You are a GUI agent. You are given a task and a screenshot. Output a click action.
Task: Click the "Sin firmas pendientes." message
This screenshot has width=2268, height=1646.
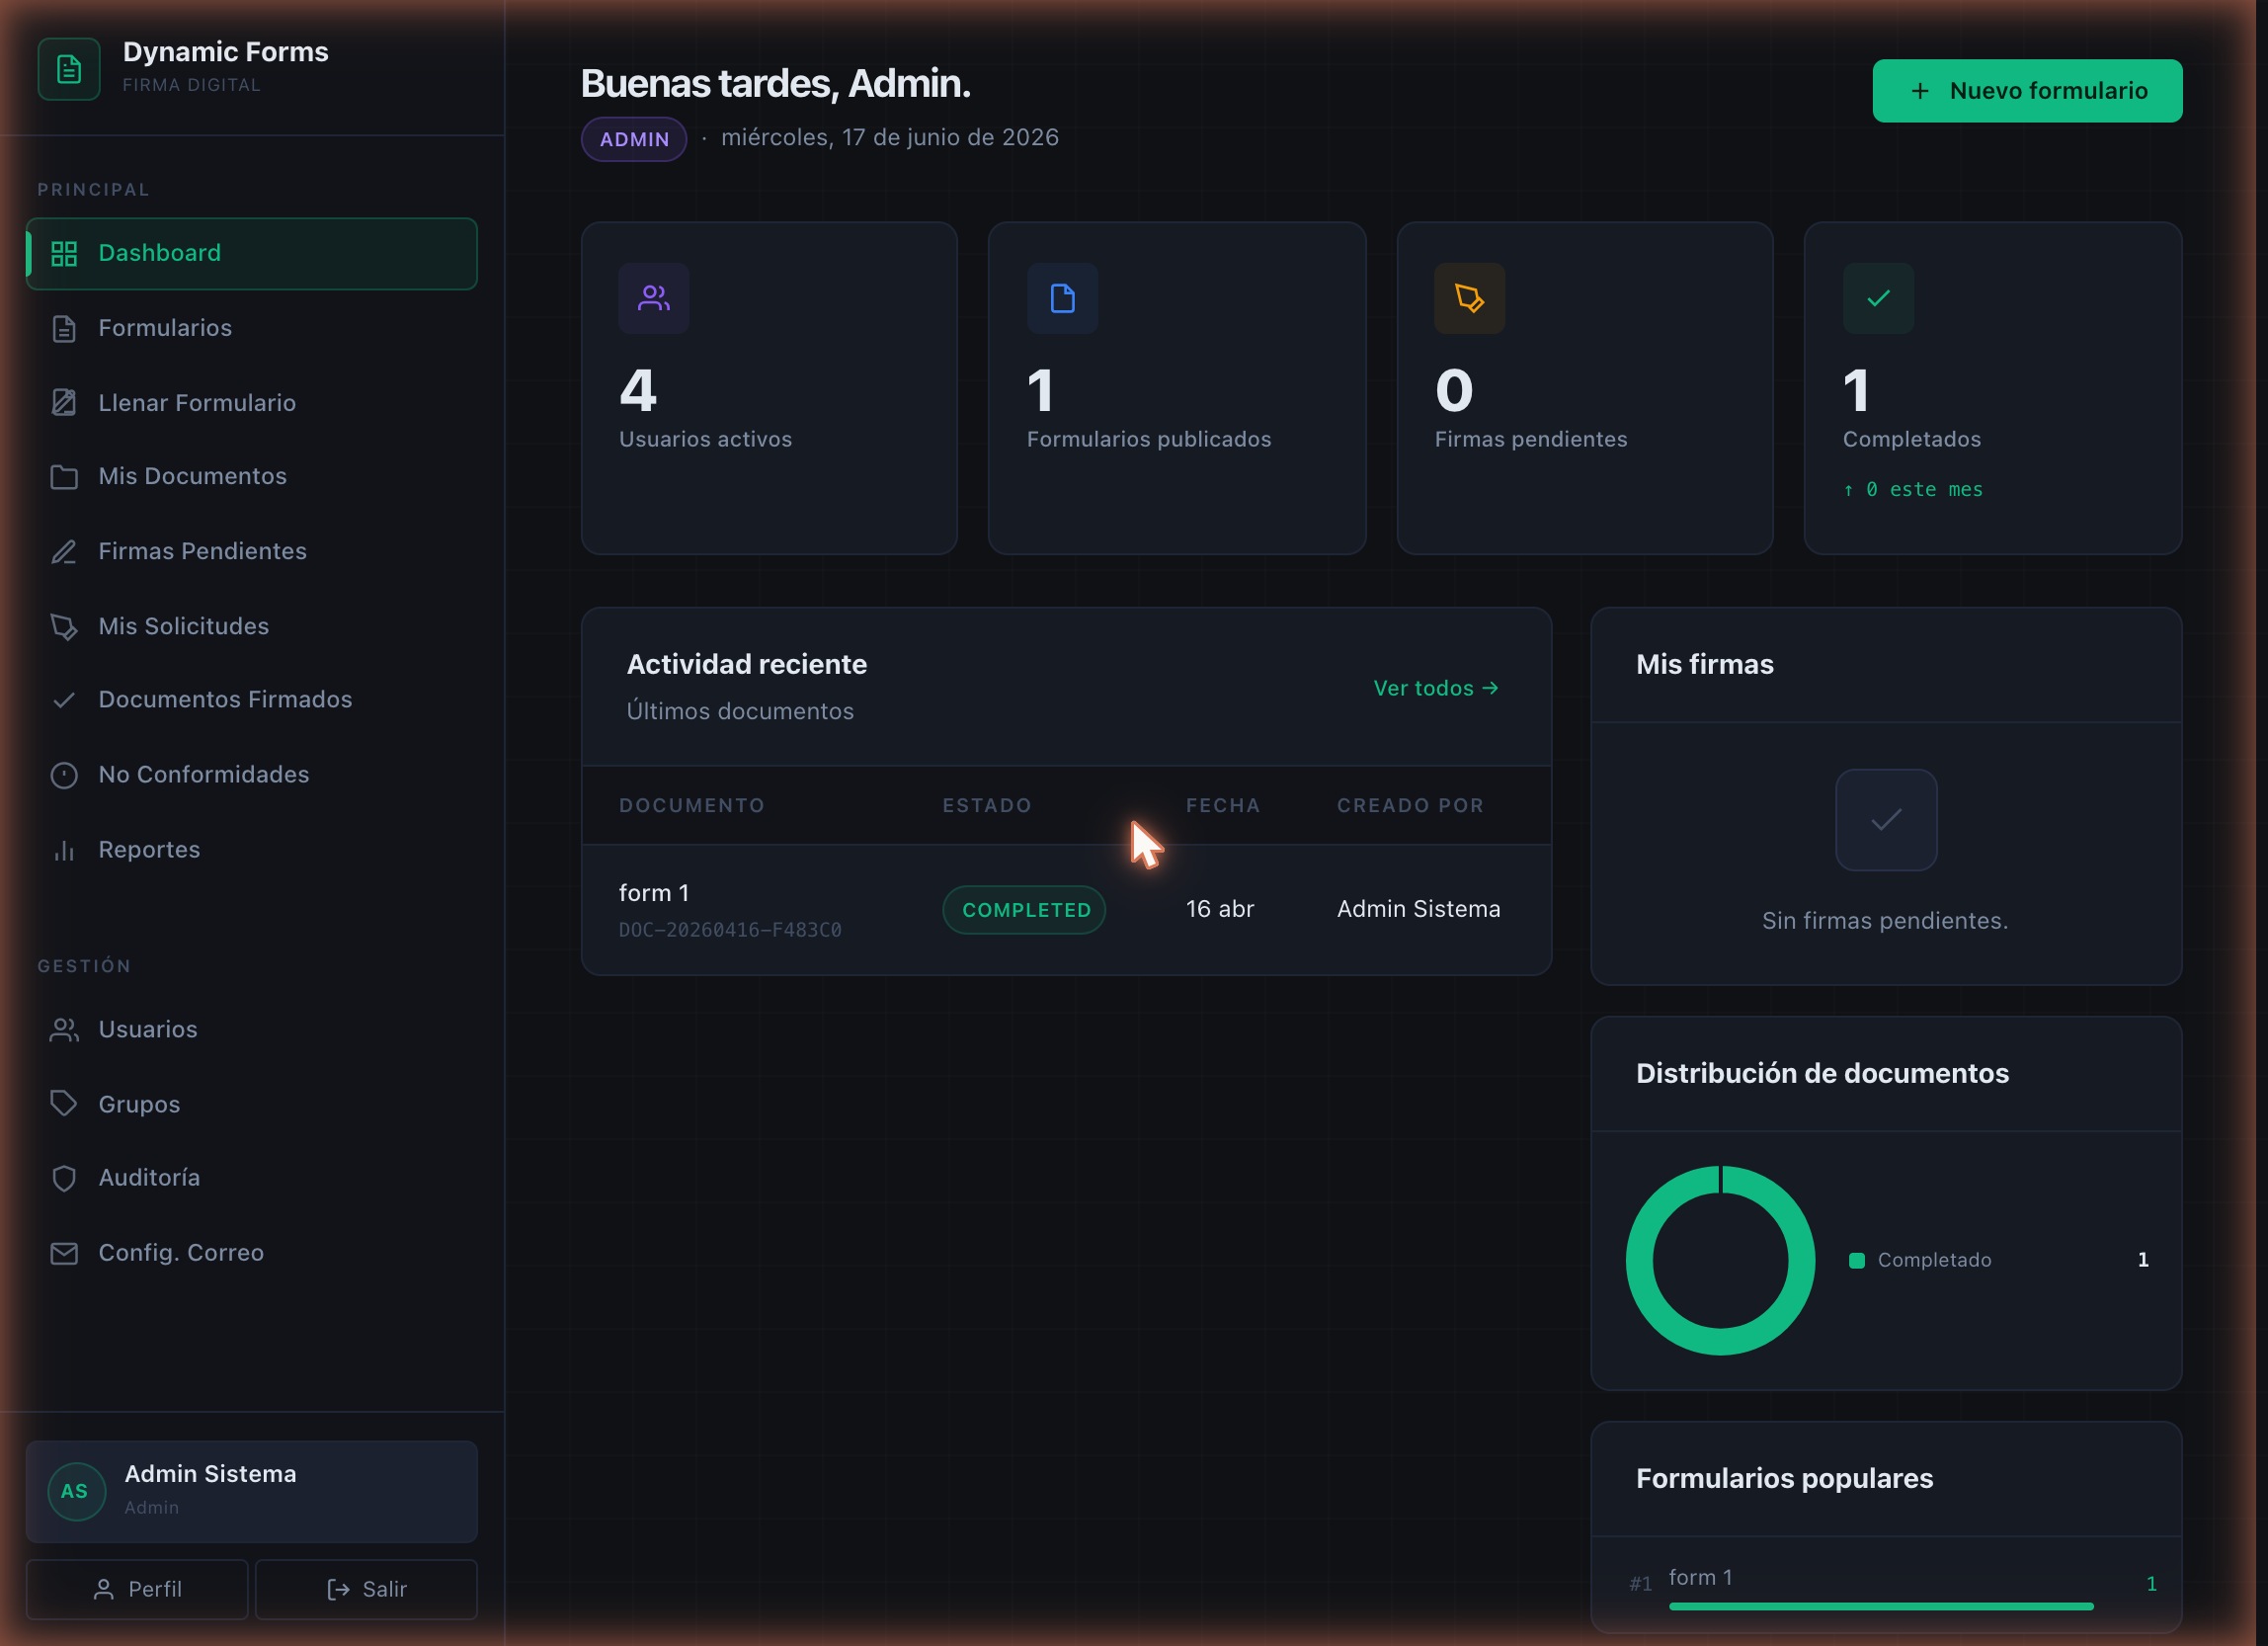[1885, 921]
